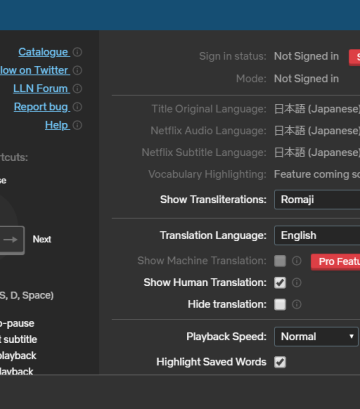The width and height of the screenshot is (360, 409).
Task: Open the Help link
Action: tap(57, 125)
